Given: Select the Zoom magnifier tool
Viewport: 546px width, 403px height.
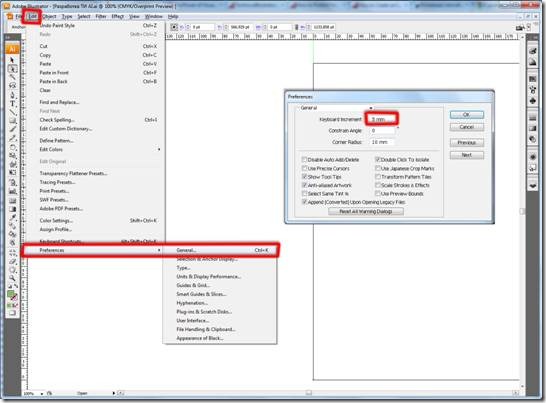Looking at the screenshot, I should click(x=13, y=278).
